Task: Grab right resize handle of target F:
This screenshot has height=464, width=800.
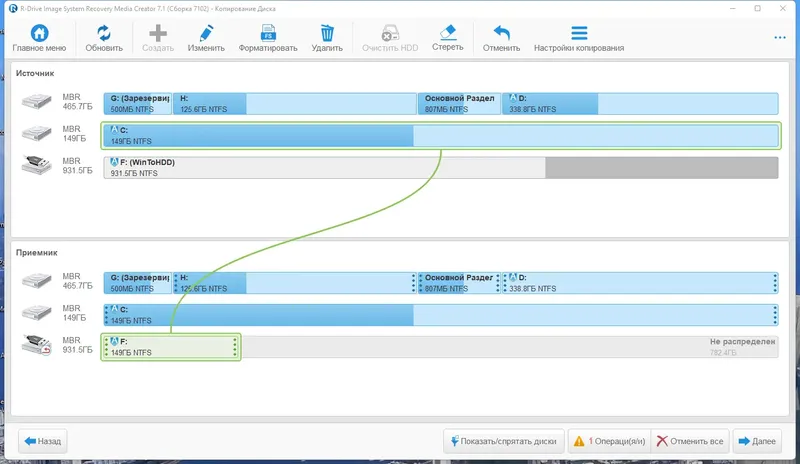Action: coord(235,347)
